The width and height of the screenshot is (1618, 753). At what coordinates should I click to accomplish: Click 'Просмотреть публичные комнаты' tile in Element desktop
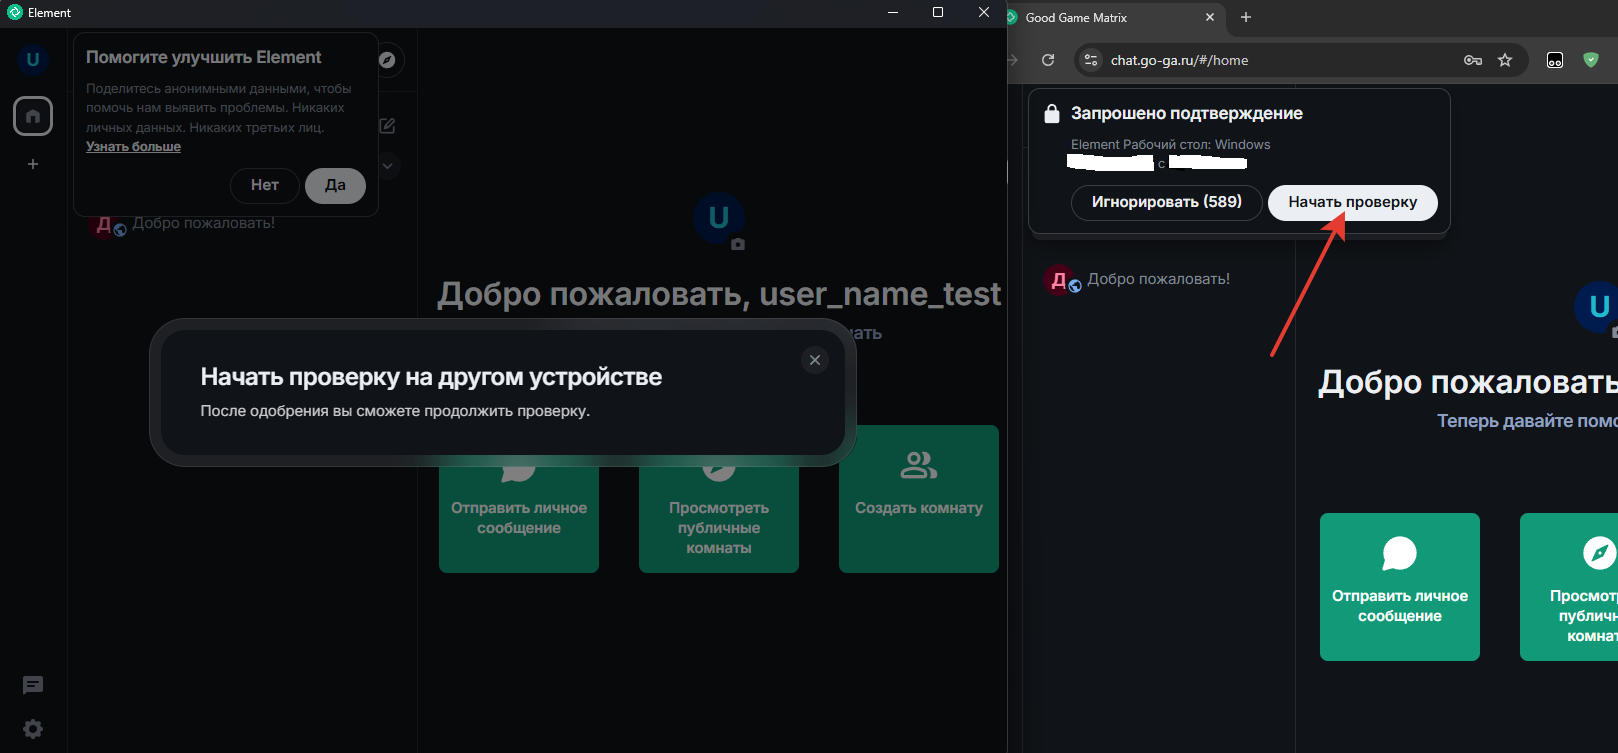pyautogui.click(x=719, y=499)
